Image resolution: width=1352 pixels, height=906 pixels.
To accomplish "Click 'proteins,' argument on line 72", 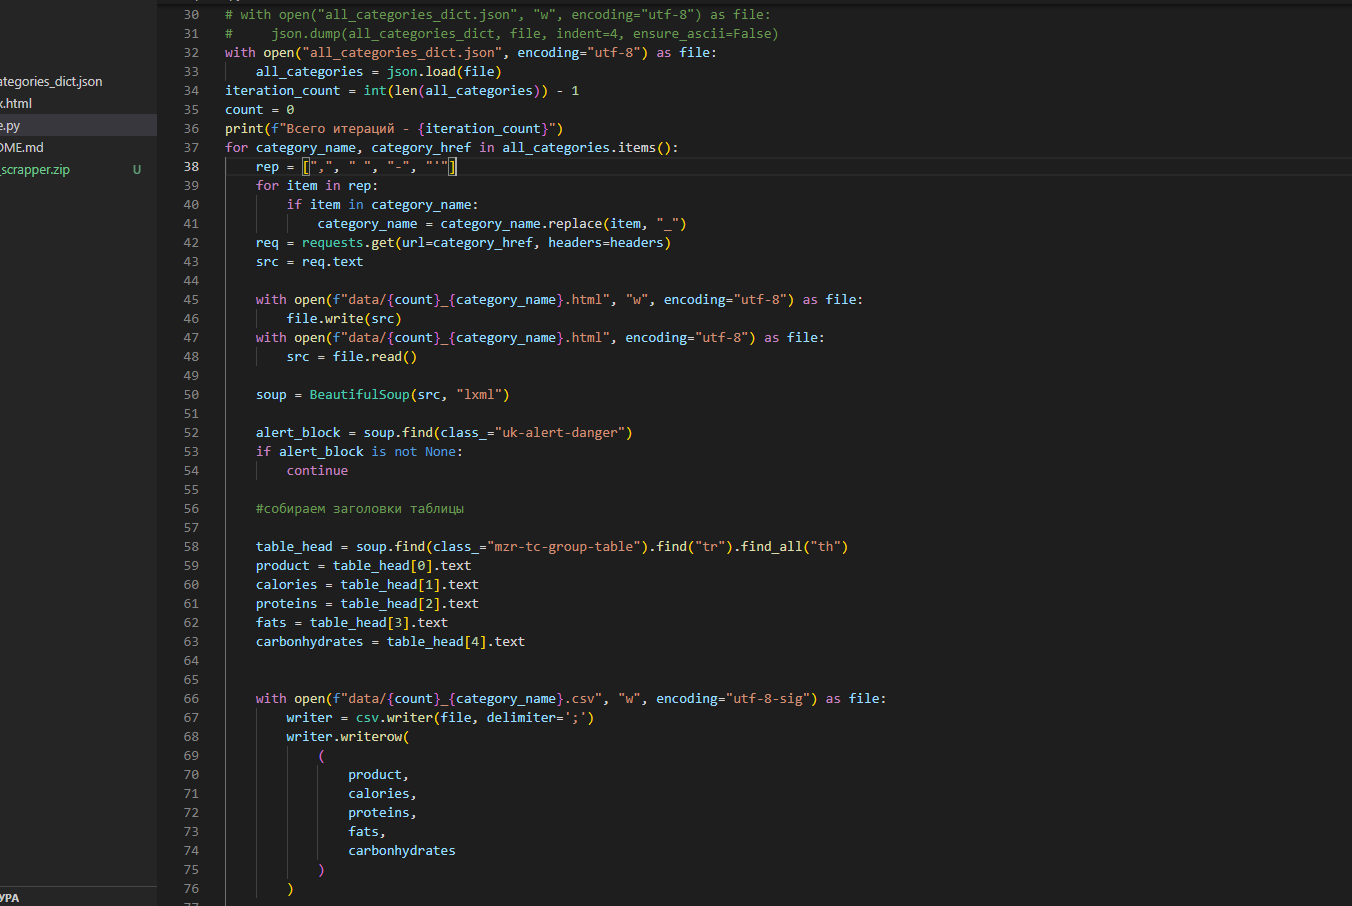I will pyautogui.click(x=383, y=812).
